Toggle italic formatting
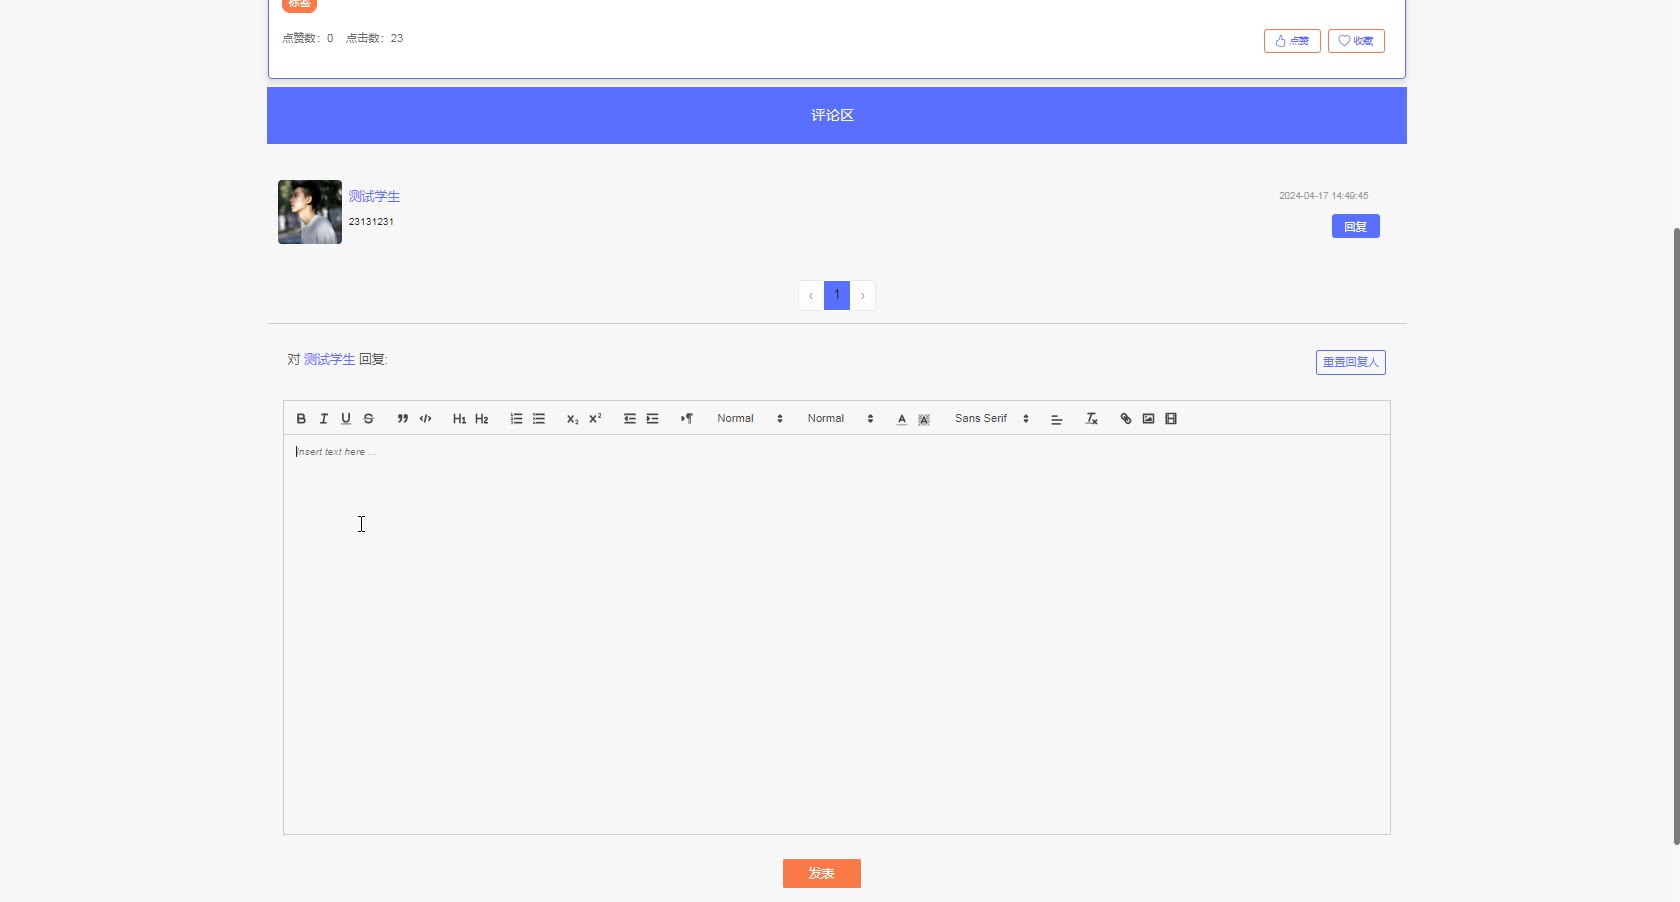The image size is (1680, 902). (323, 419)
